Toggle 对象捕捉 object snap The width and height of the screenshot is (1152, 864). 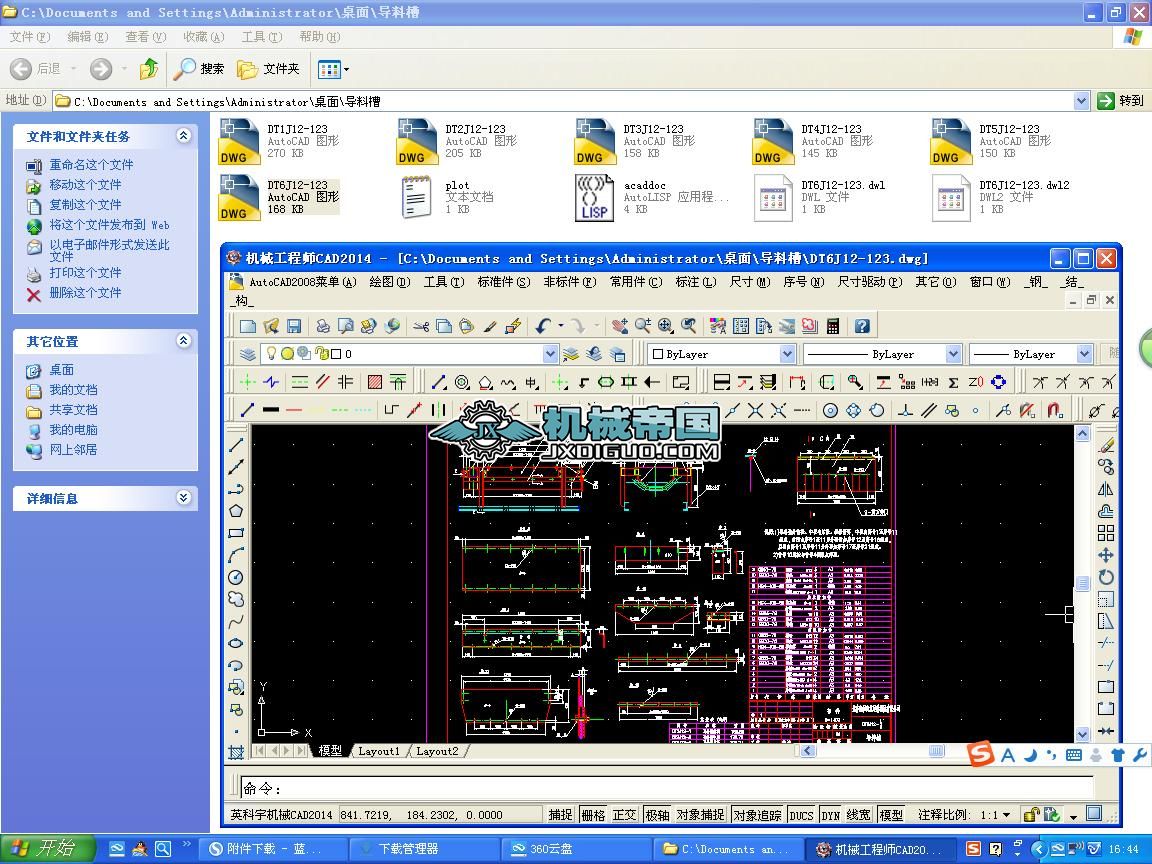[700, 815]
